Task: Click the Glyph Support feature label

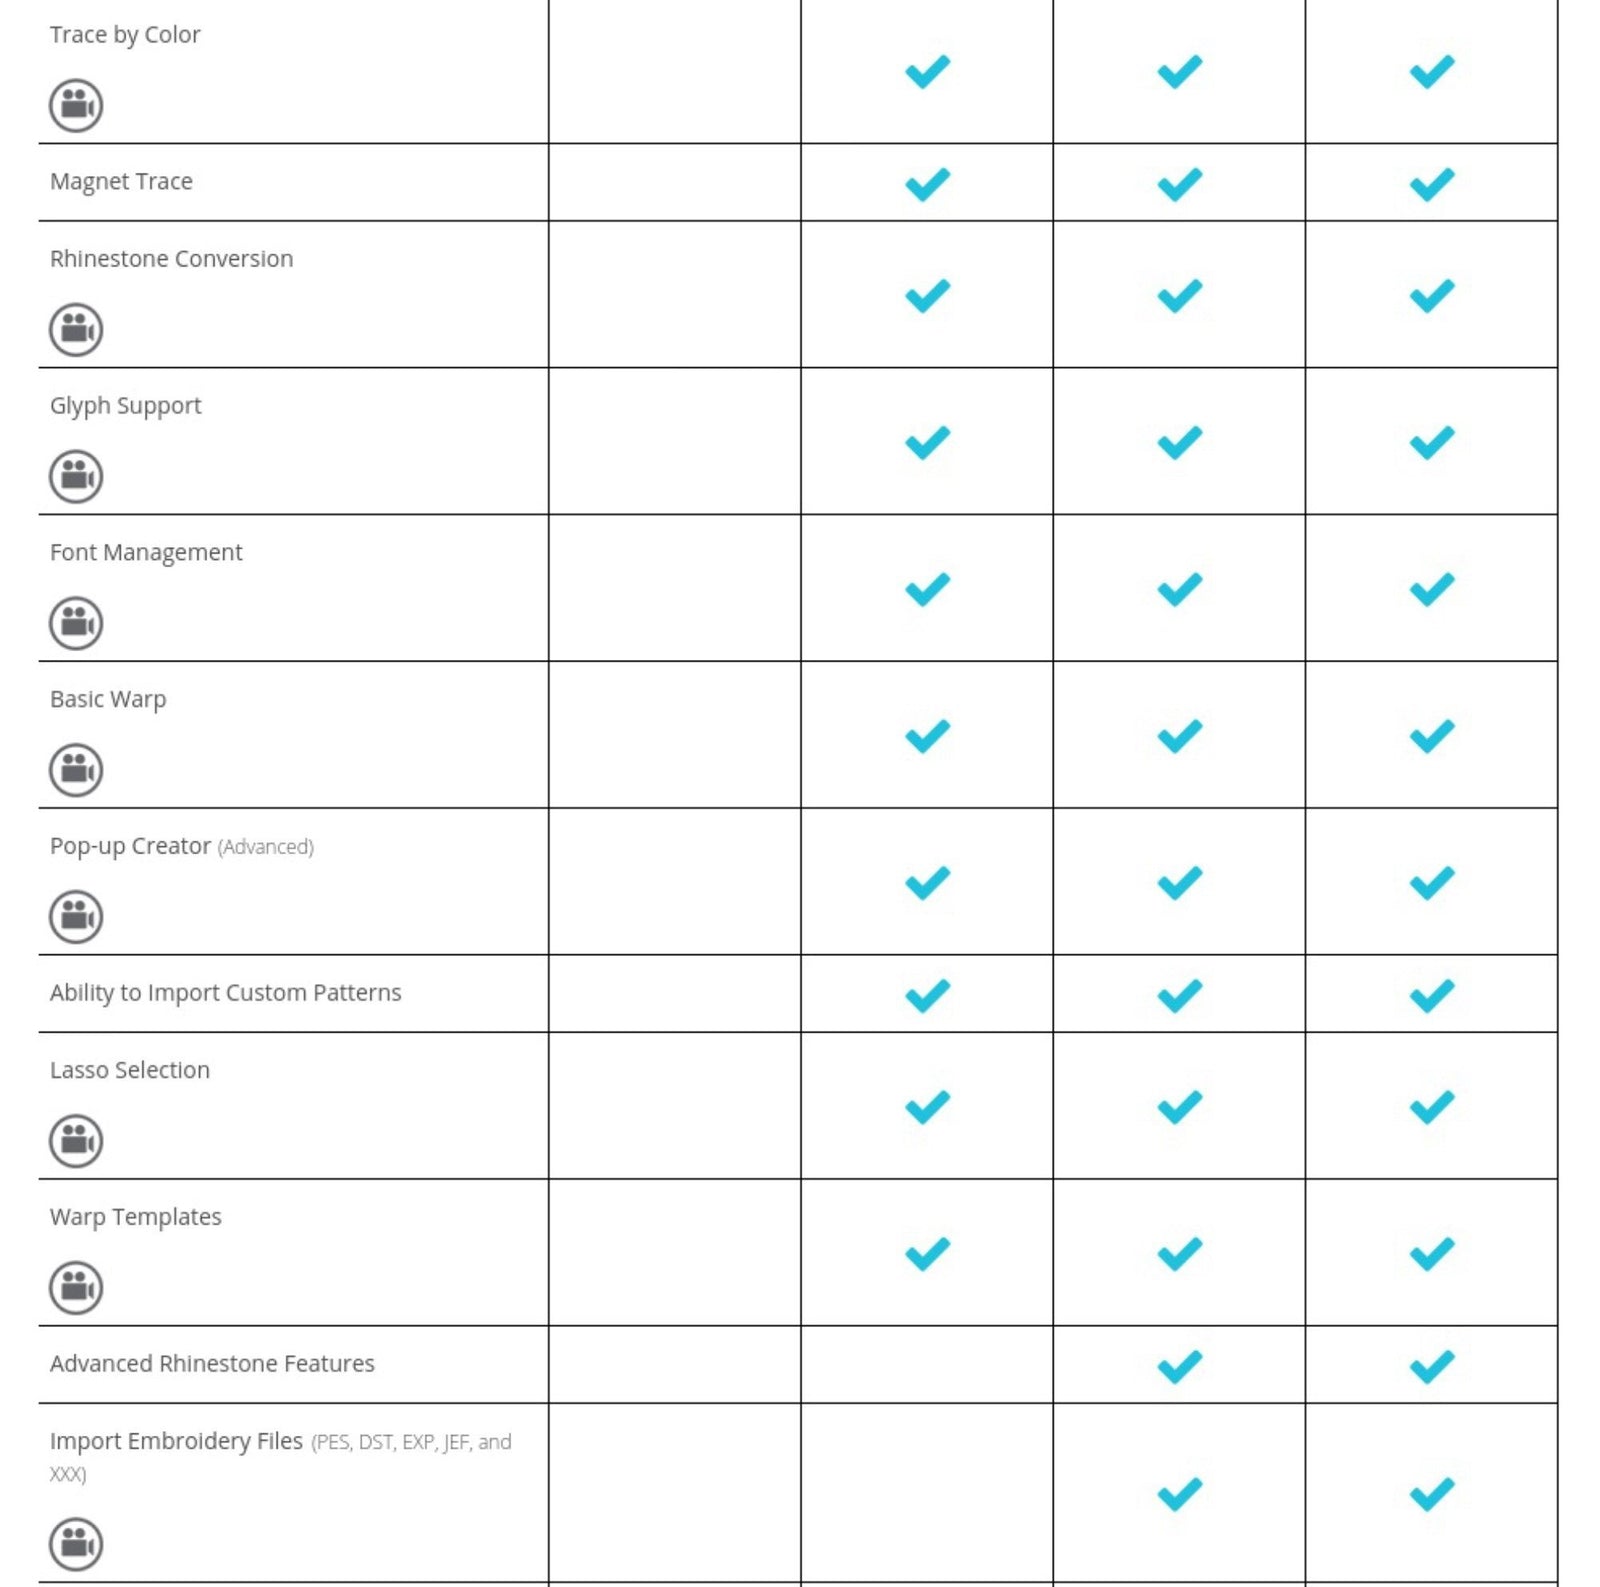Action: 125,406
